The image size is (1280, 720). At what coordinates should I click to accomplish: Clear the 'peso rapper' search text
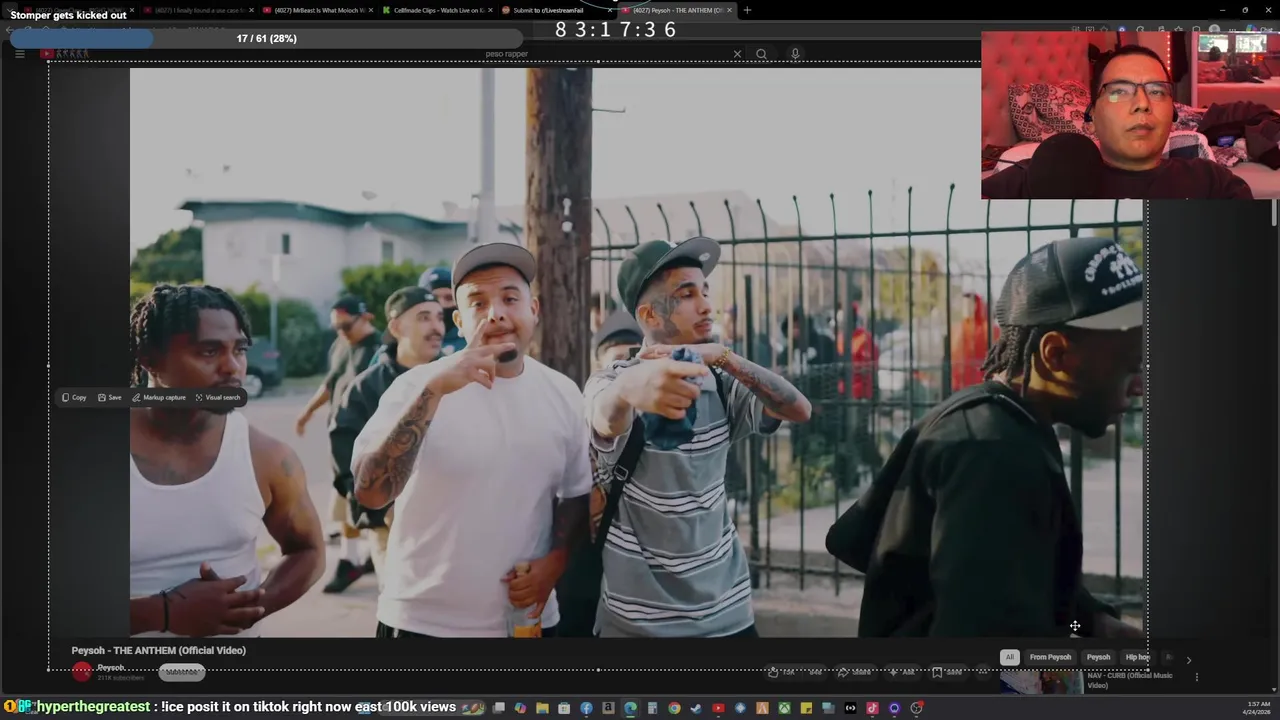tap(737, 54)
